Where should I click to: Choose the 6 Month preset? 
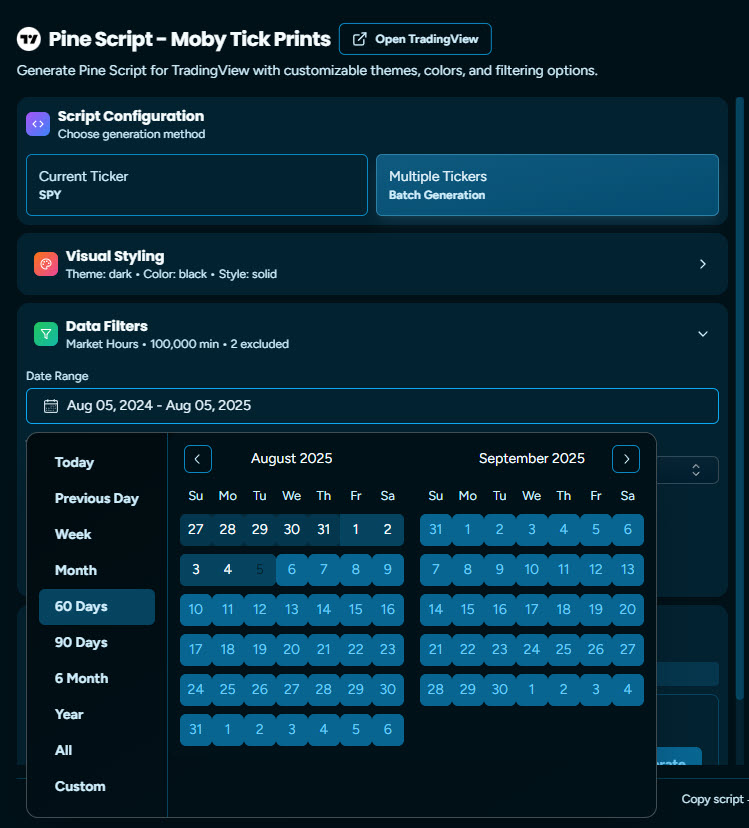(x=97, y=679)
